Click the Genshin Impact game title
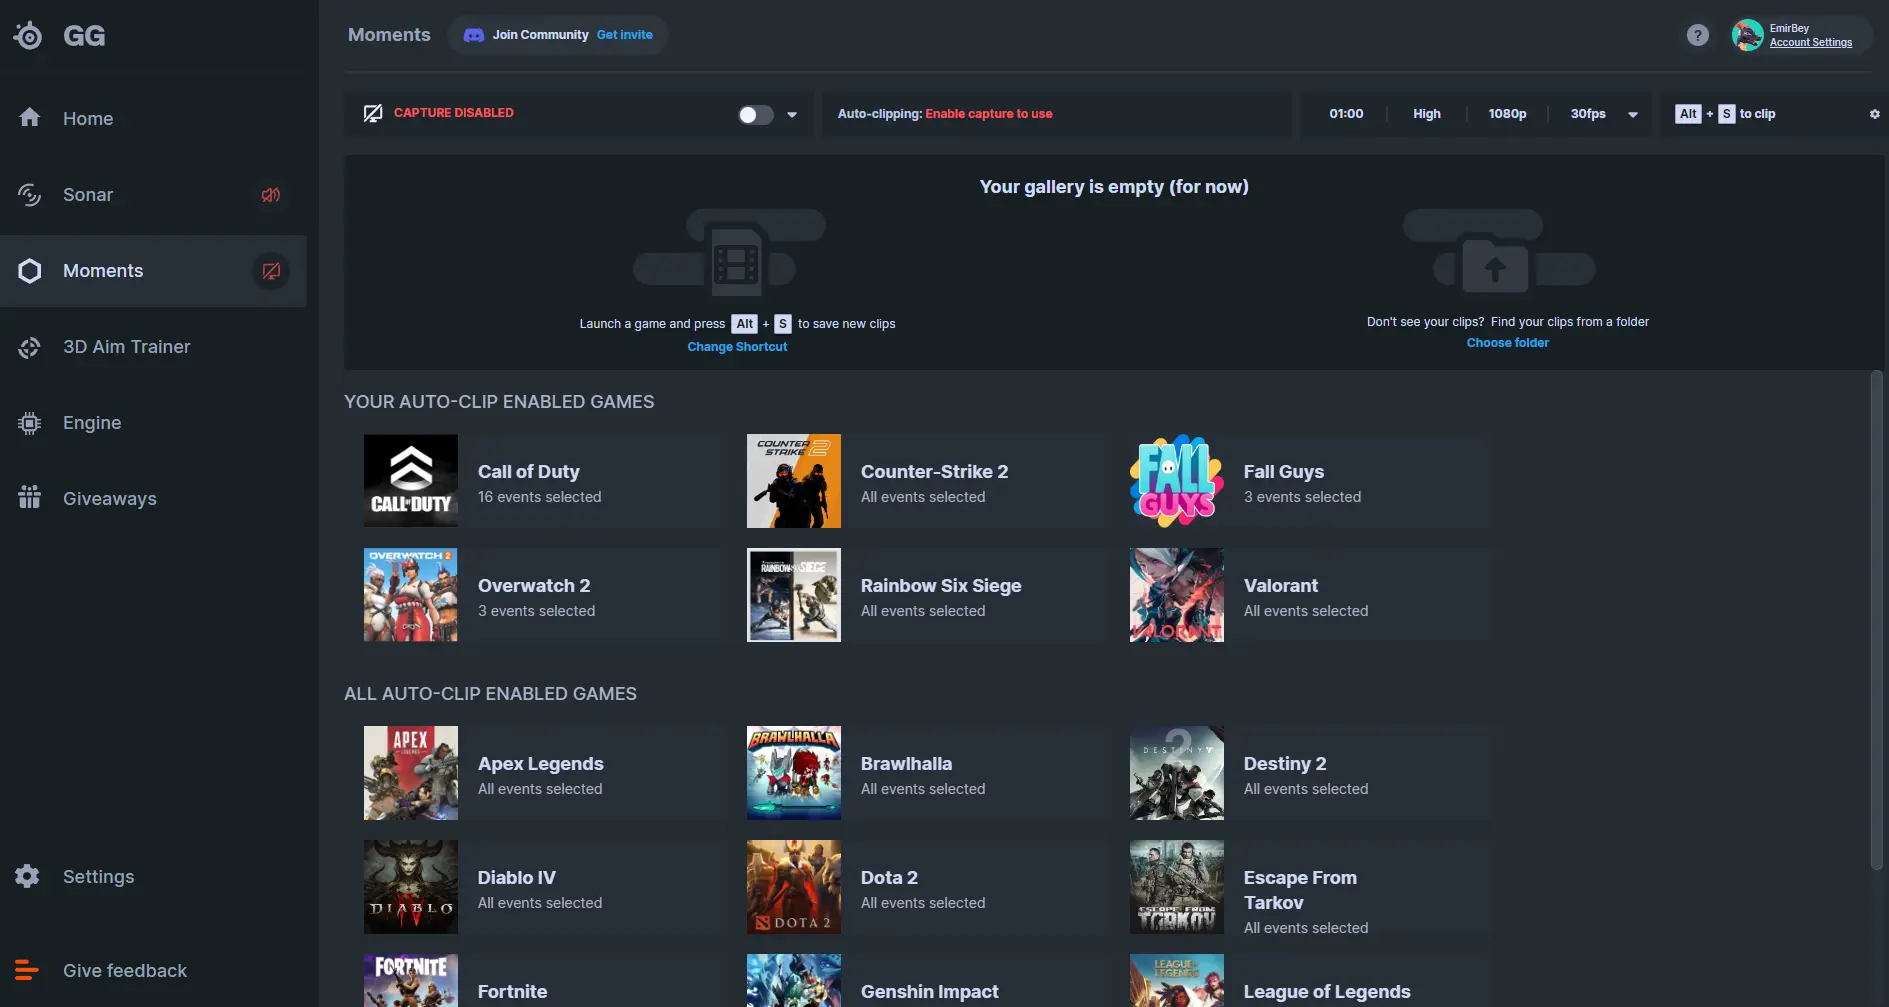The height and width of the screenshot is (1007, 1889). [929, 992]
